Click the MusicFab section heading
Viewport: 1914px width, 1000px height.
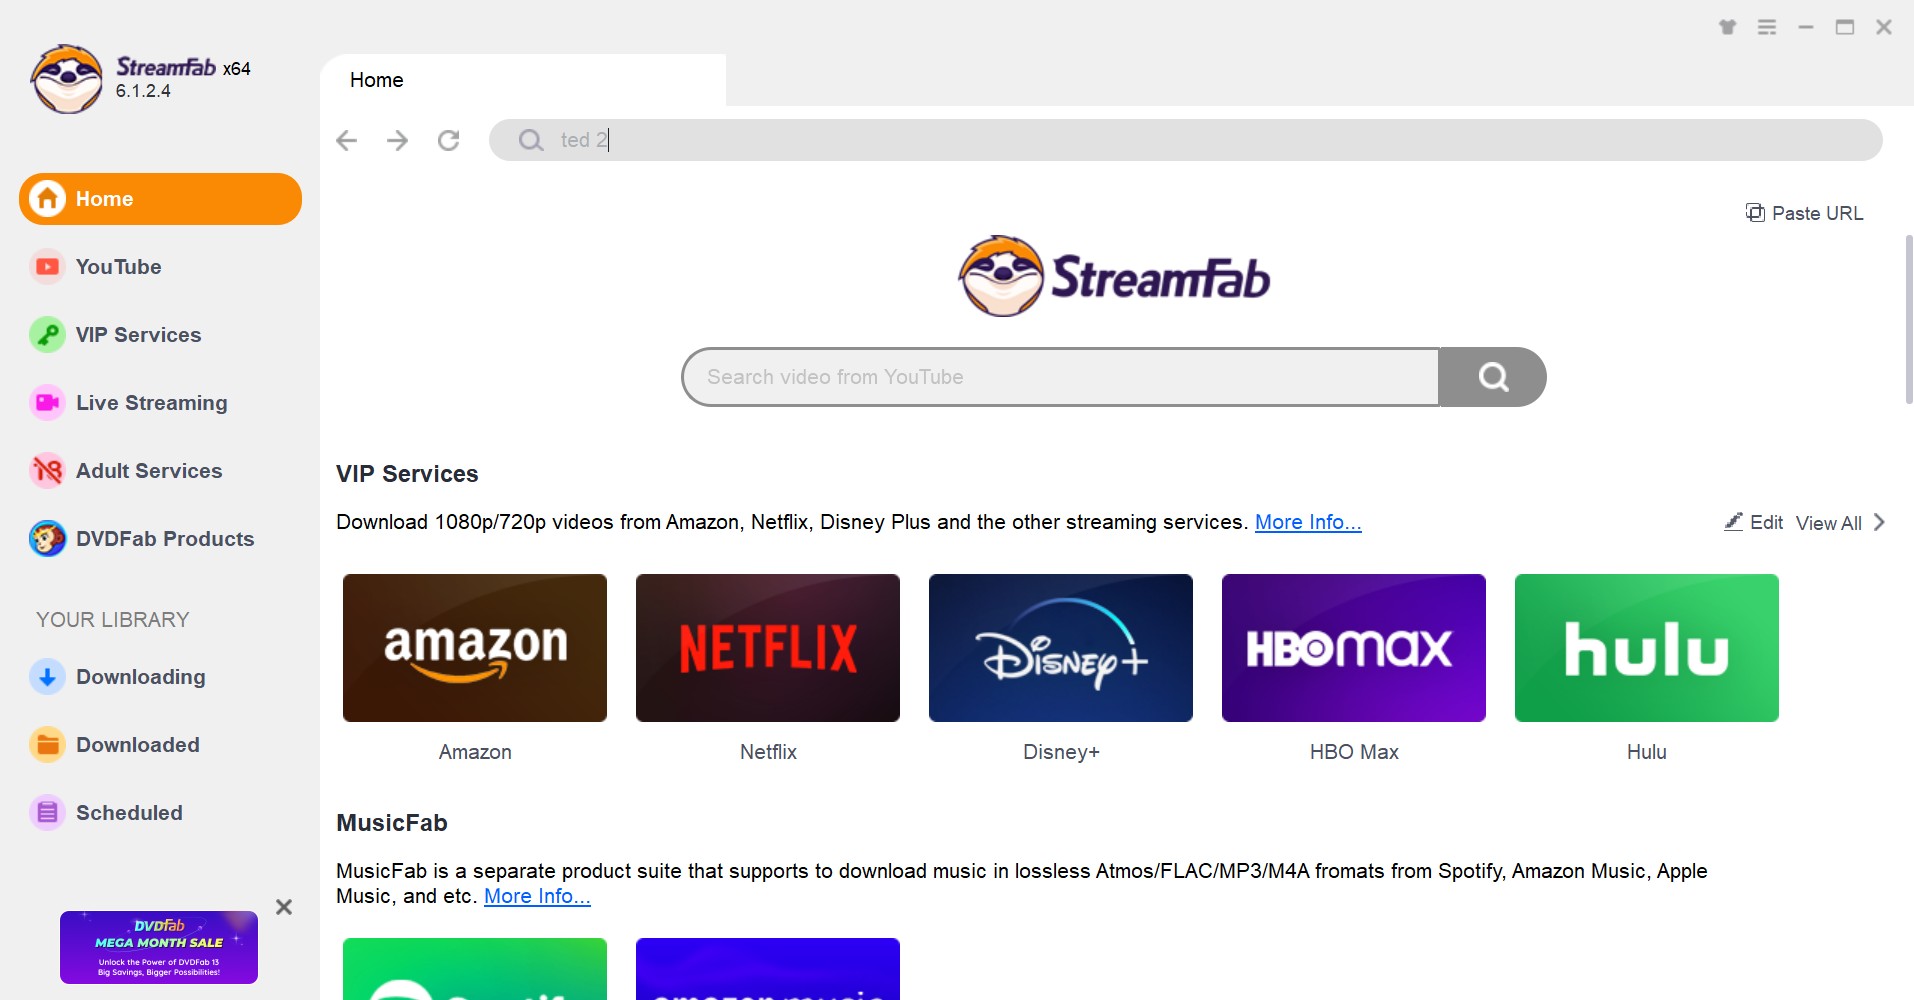tap(392, 823)
